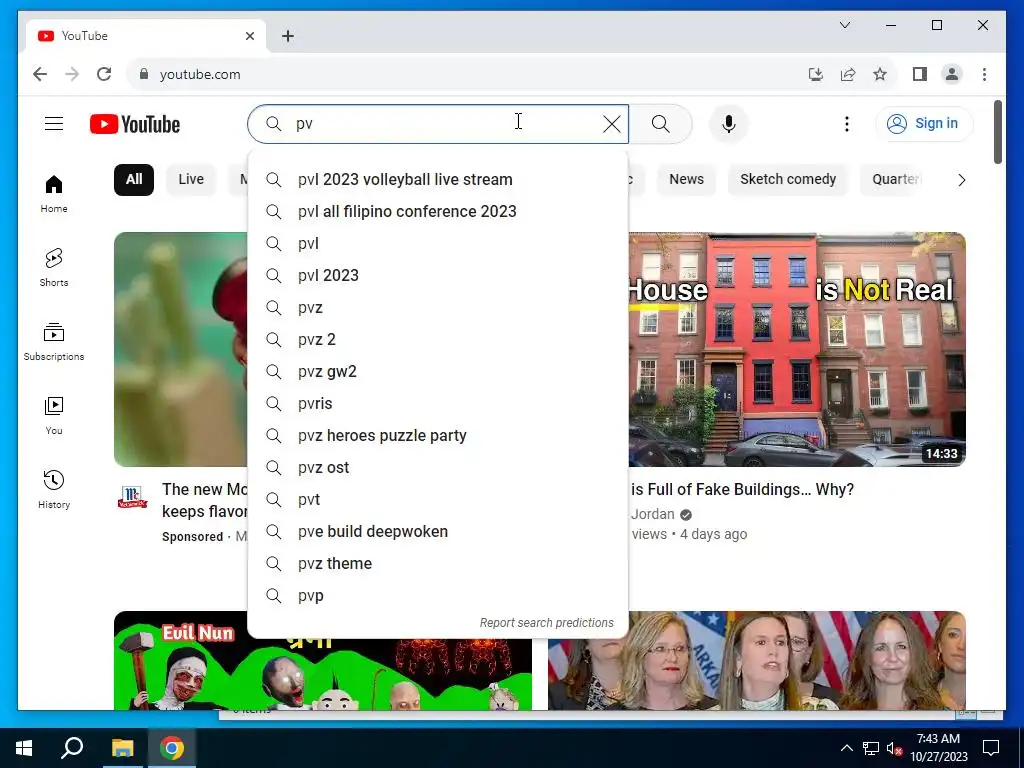Go back with browser back arrow
Screen dimensions: 1024x768
(x=40, y=74)
